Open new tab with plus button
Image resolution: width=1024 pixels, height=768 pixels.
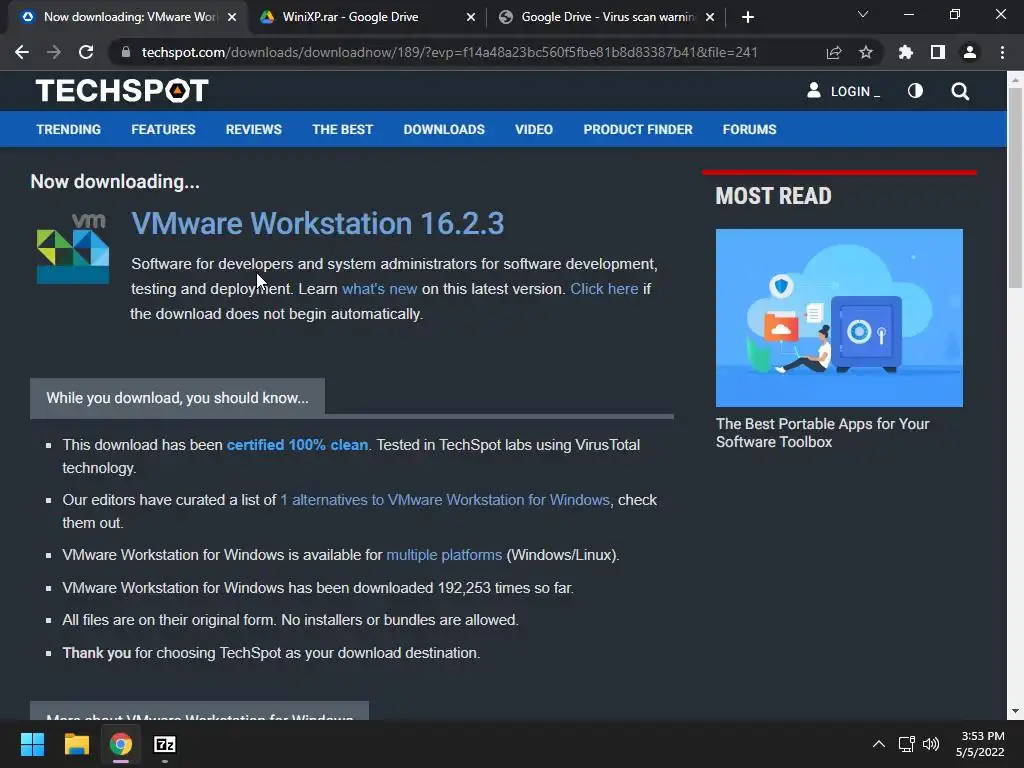click(748, 17)
